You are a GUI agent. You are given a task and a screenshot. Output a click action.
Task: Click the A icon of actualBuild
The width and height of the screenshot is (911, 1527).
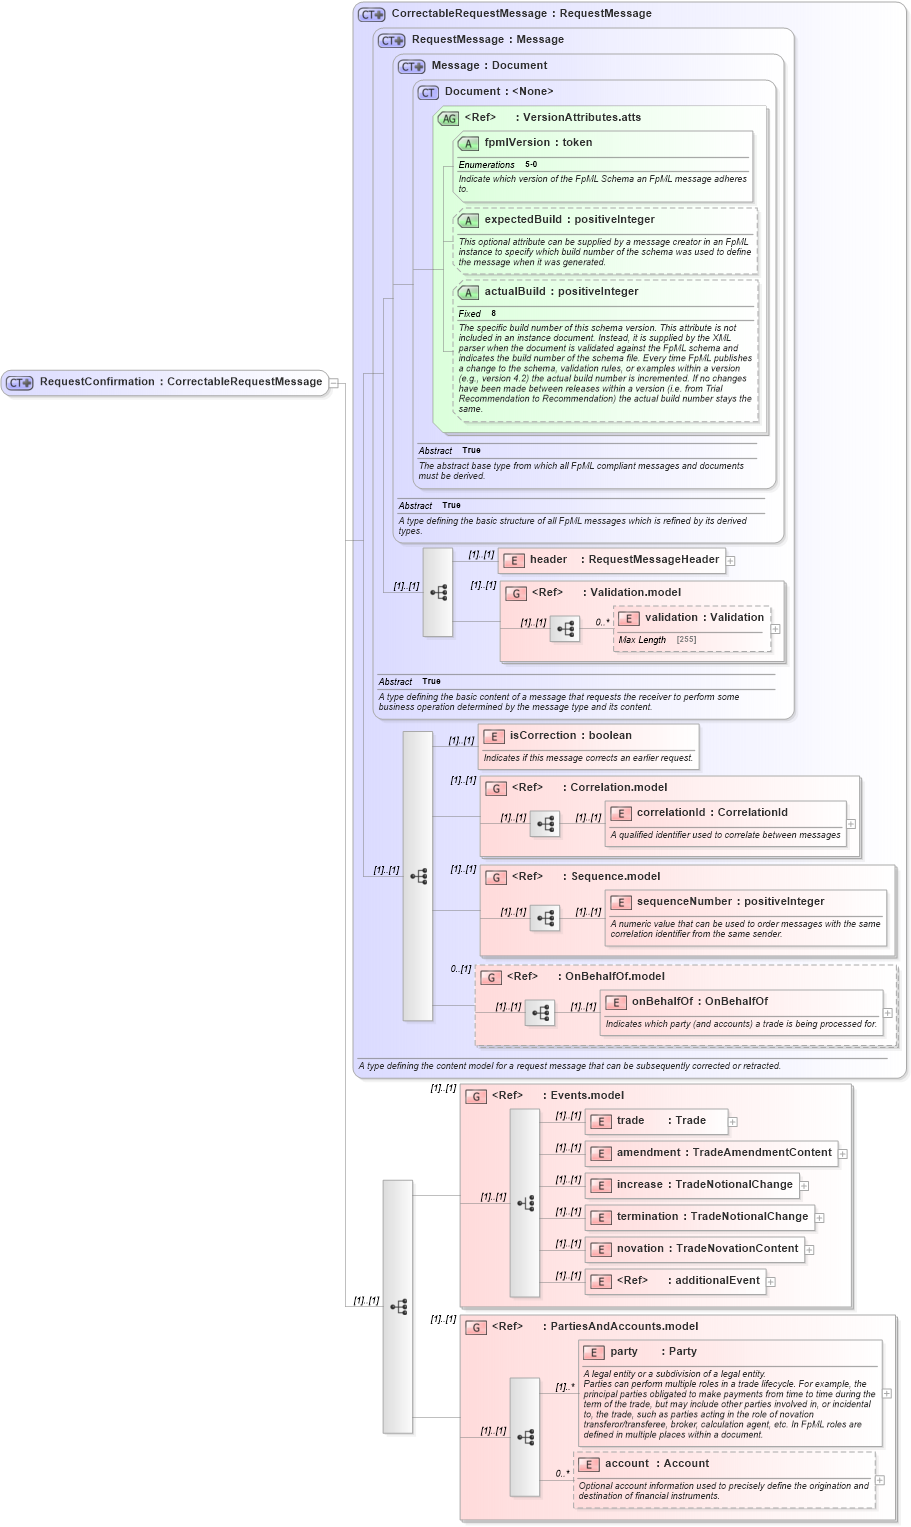coord(468,293)
